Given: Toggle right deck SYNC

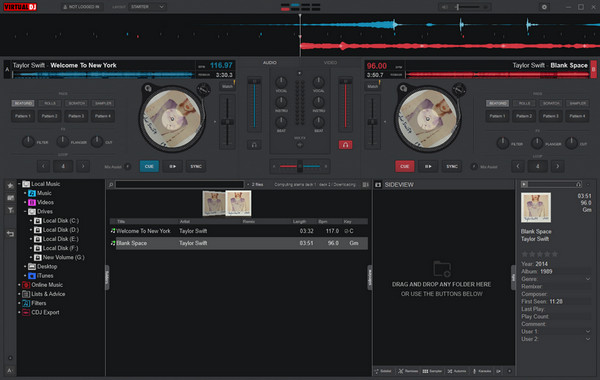Looking at the screenshot, I should click(452, 166).
